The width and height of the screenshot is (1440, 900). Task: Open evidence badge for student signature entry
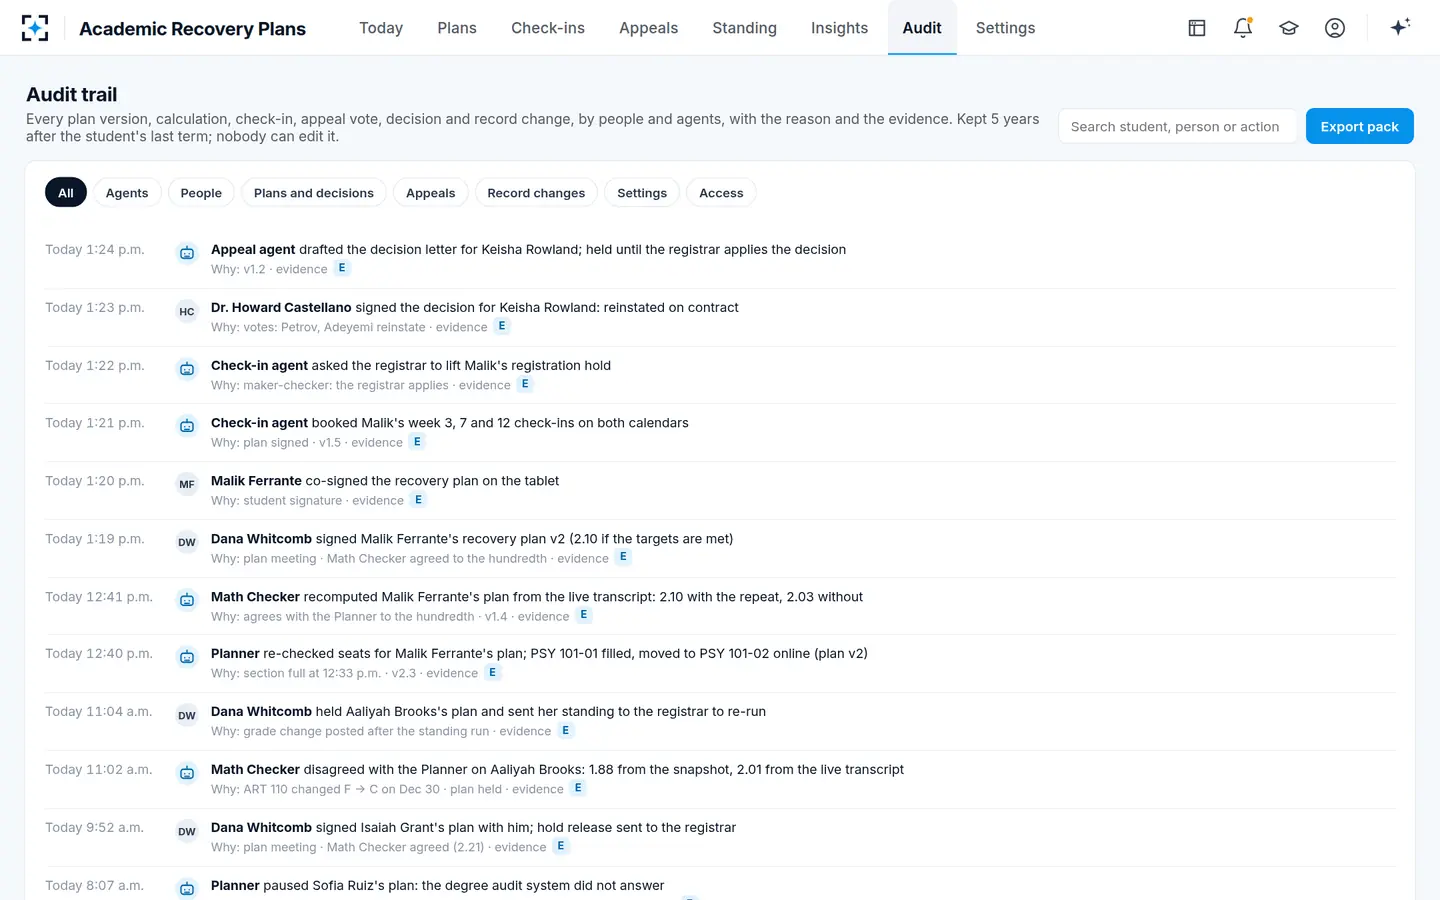click(x=418, y=500)
